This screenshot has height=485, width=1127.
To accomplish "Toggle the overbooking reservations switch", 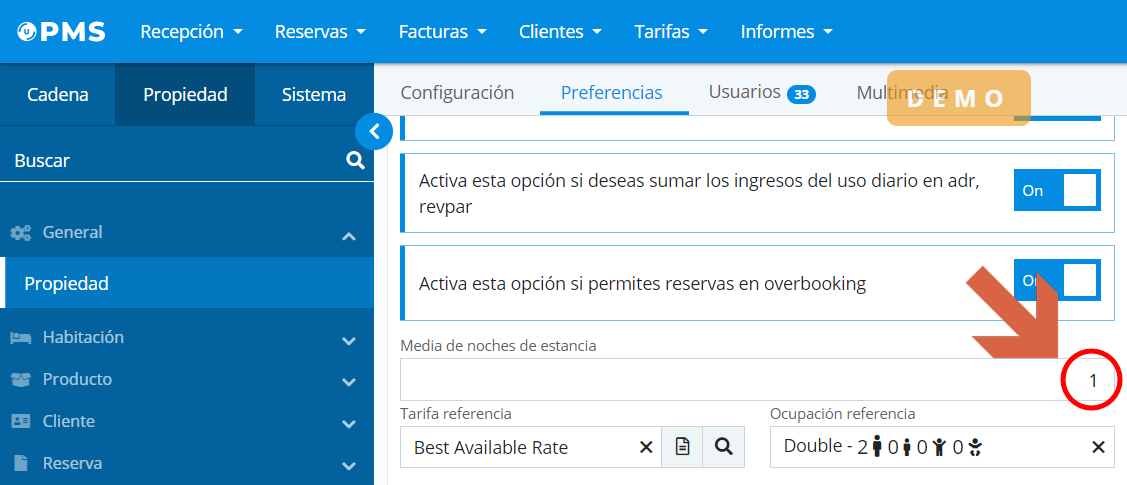I will point(1057,281).
